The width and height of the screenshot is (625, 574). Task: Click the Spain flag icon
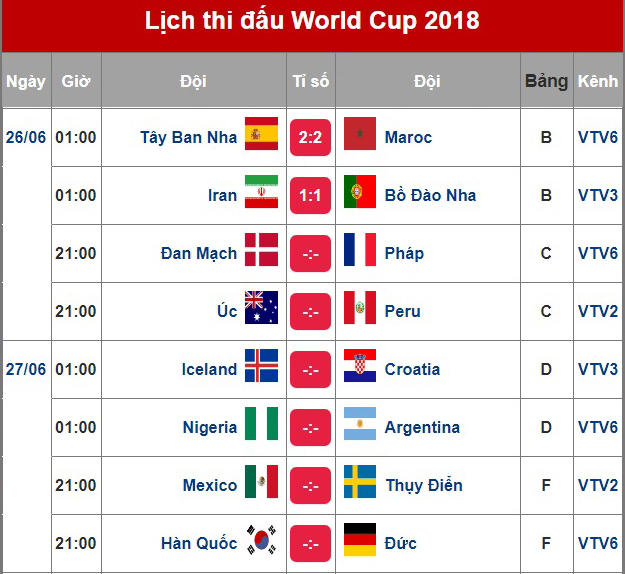[x=261, y=135]
